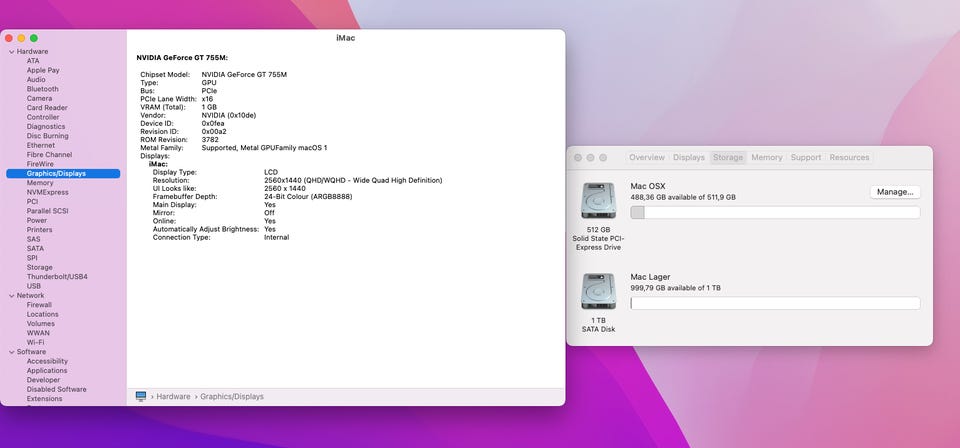Select SAS in the sidebar
The height and width of the screenshot is (448, 960).
pos(34,239)
